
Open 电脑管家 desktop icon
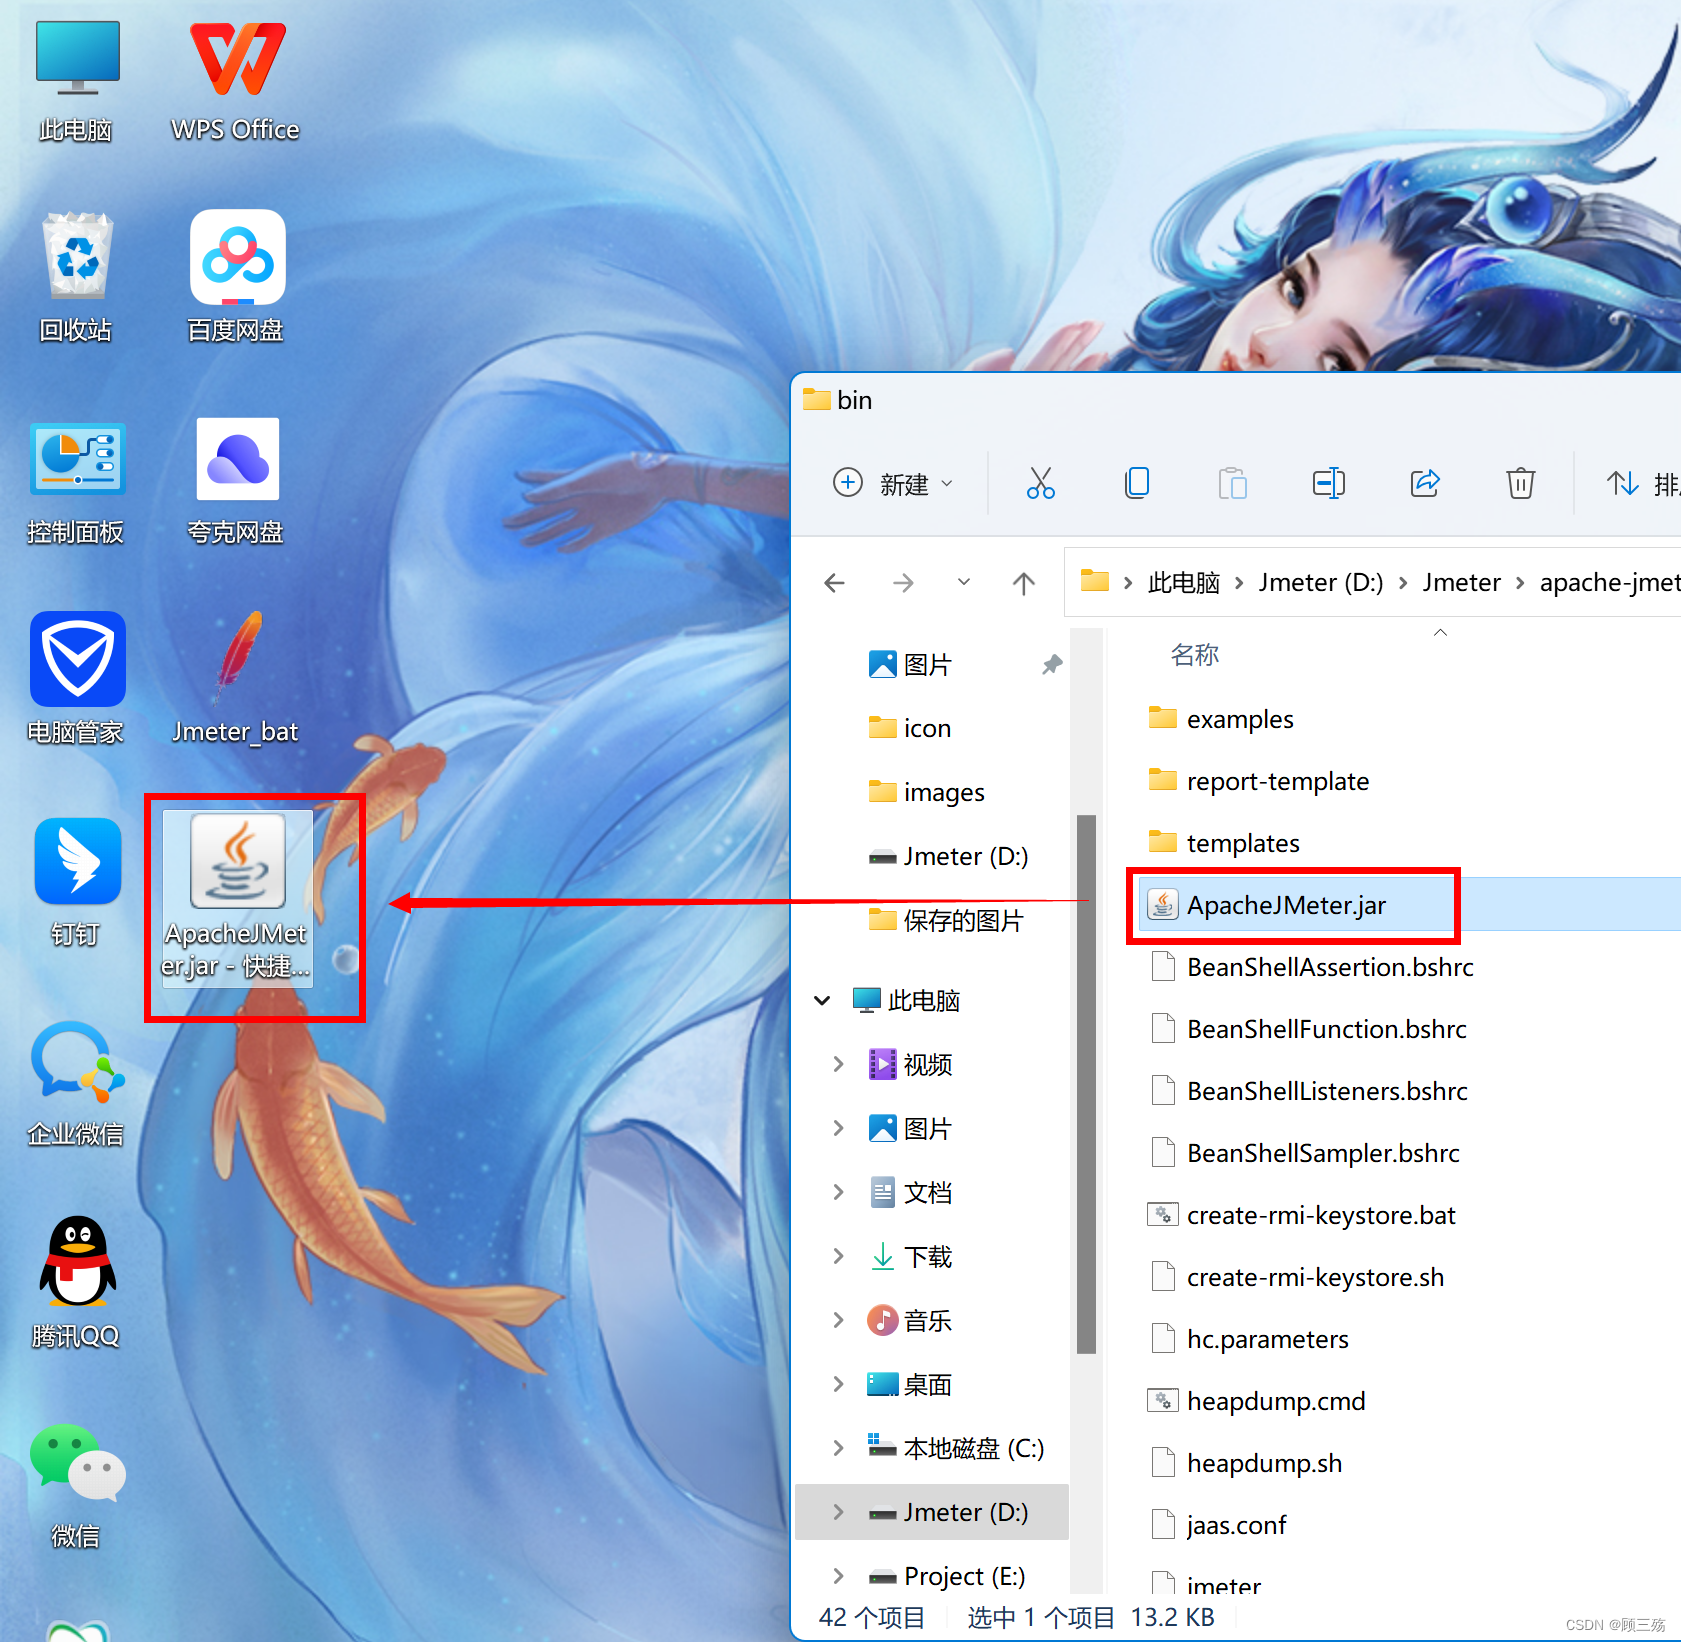77,680
